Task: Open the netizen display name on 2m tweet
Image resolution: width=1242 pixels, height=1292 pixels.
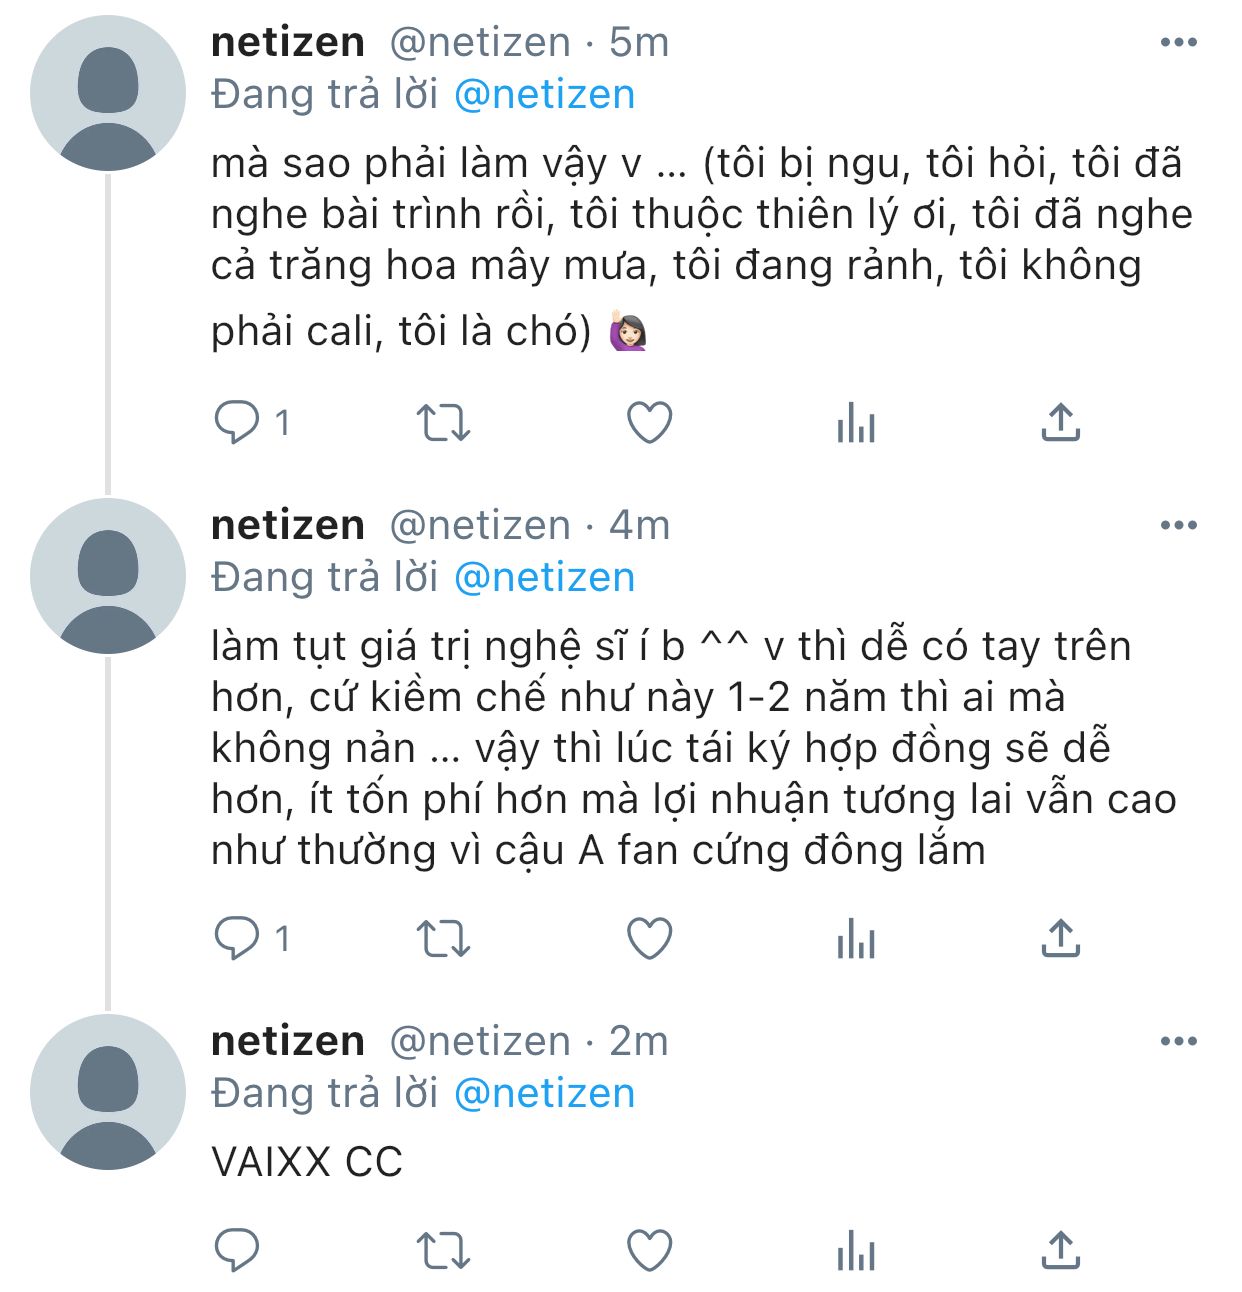Action: pyautogui.click(x=288, y=1041)
